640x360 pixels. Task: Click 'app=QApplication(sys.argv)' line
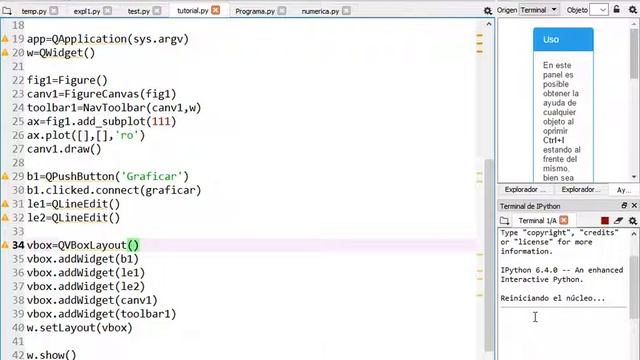click(x=108, y=39)
